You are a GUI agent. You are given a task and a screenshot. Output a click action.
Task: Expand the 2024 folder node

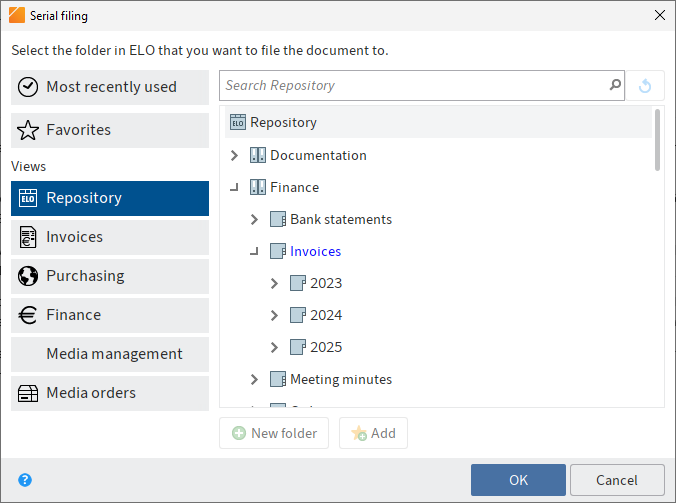click(274, 316)
